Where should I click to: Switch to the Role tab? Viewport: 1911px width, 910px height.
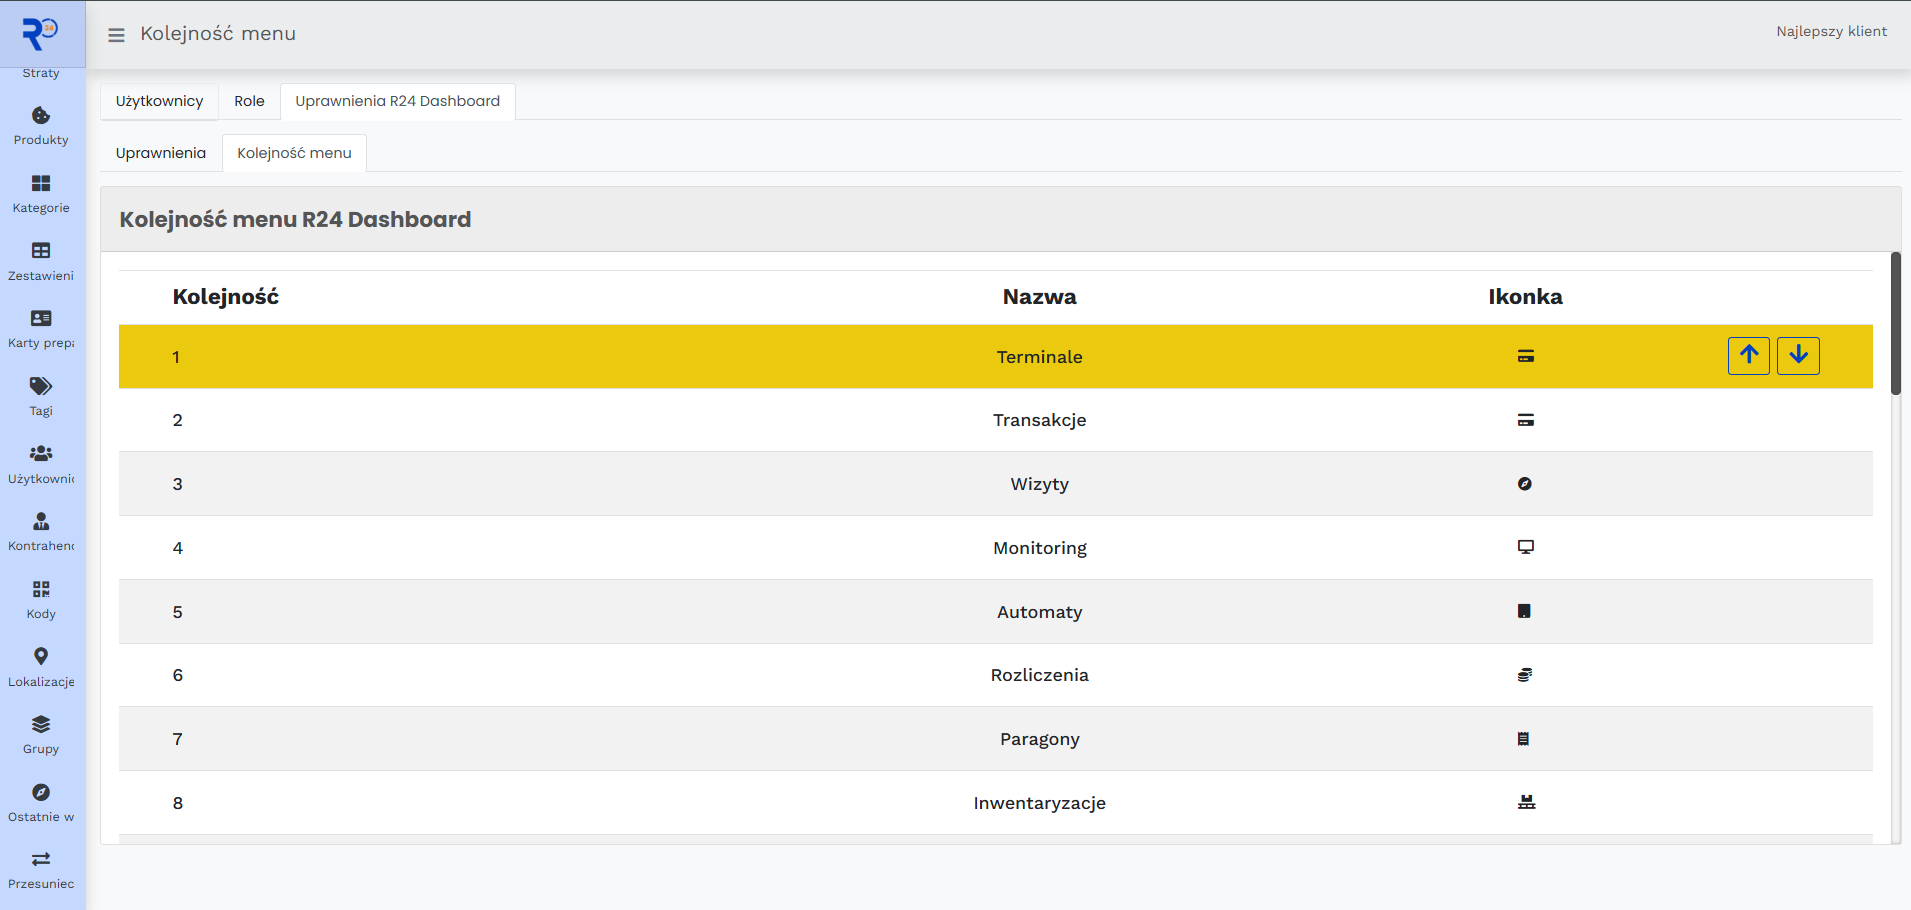click(249, 101)
